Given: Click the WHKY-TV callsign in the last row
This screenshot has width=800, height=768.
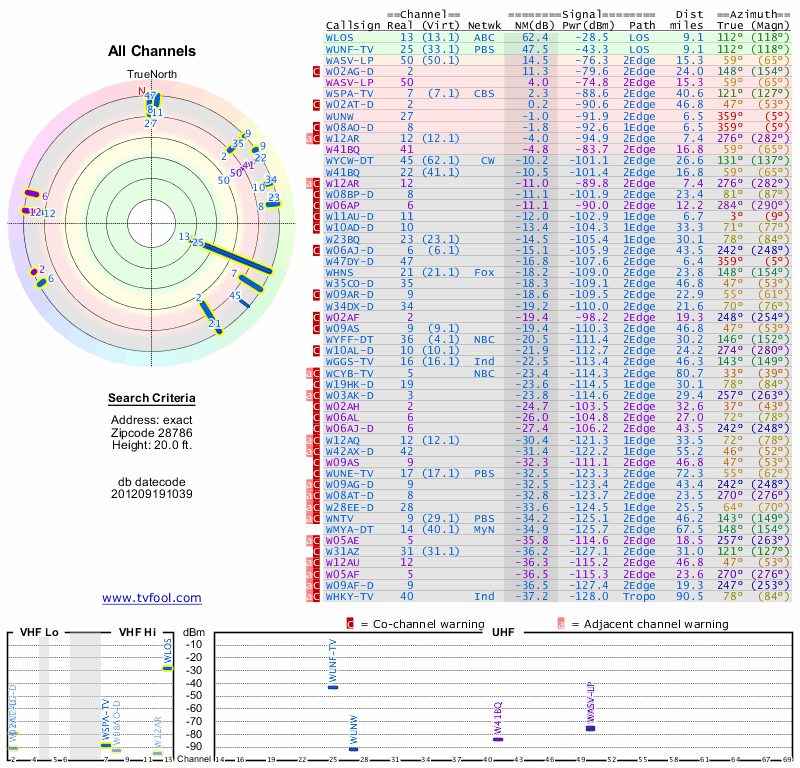Looking at the screenshot, I should point(349,596).
